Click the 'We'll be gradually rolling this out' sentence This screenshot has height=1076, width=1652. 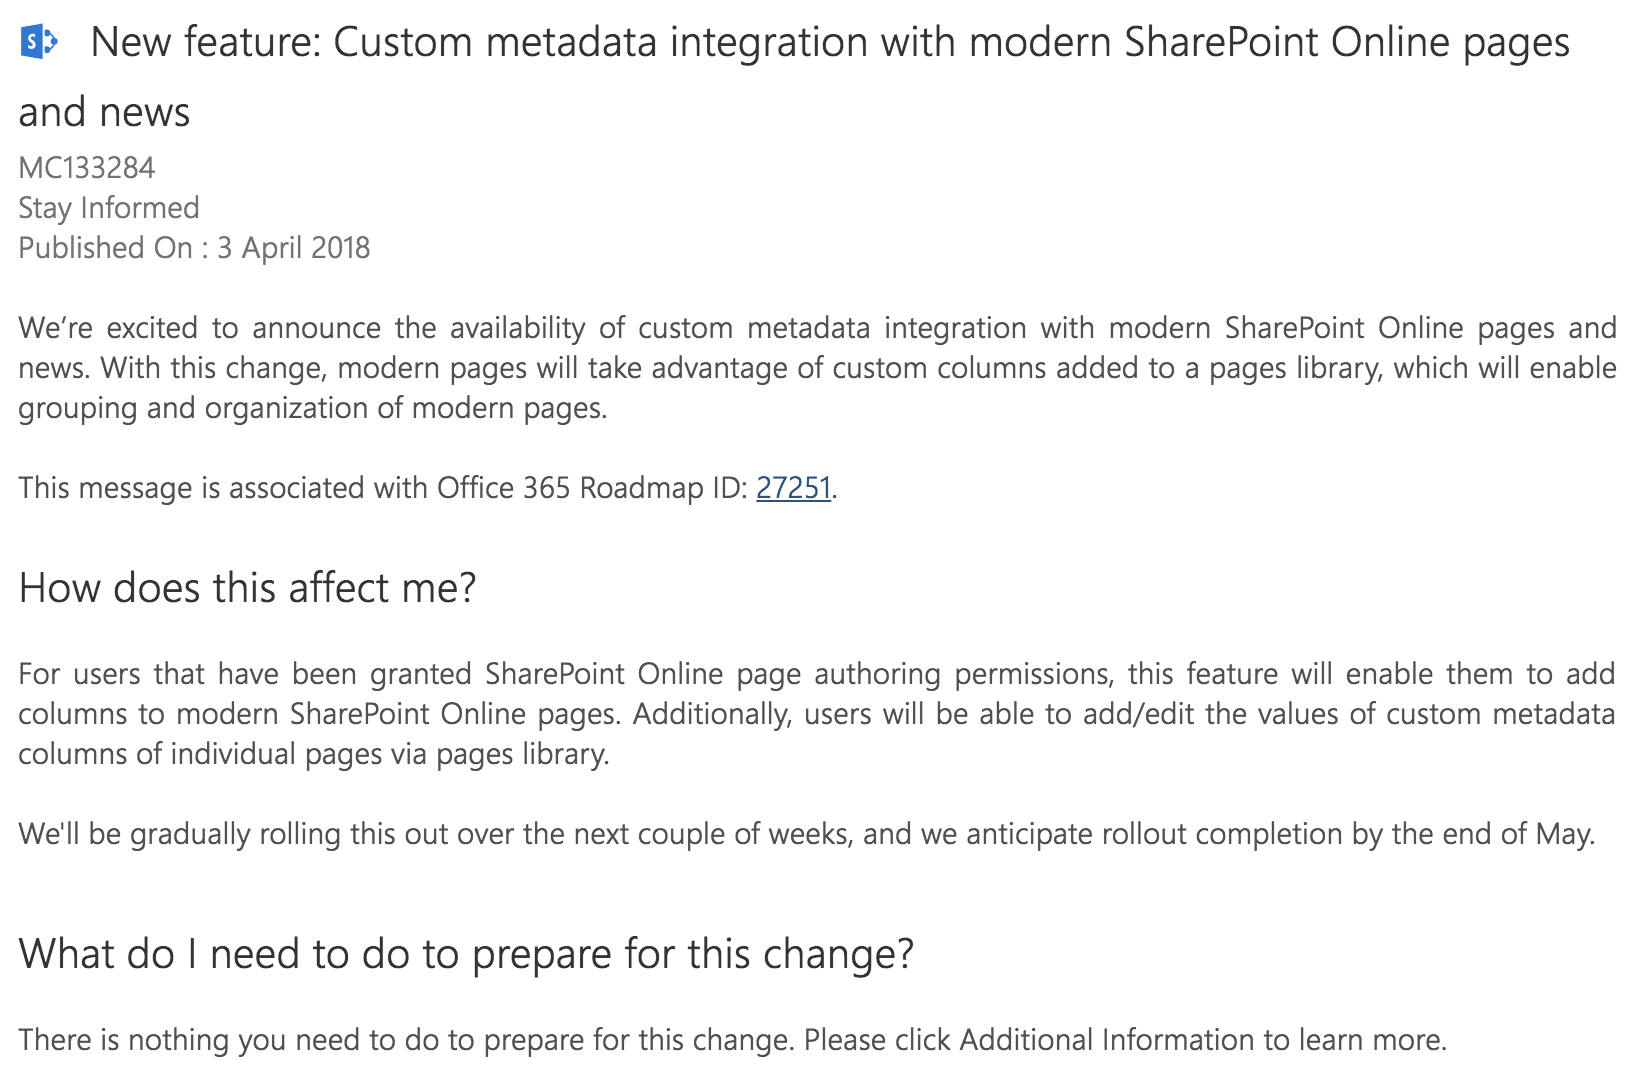pyautogui.click(x=806, y=834)
